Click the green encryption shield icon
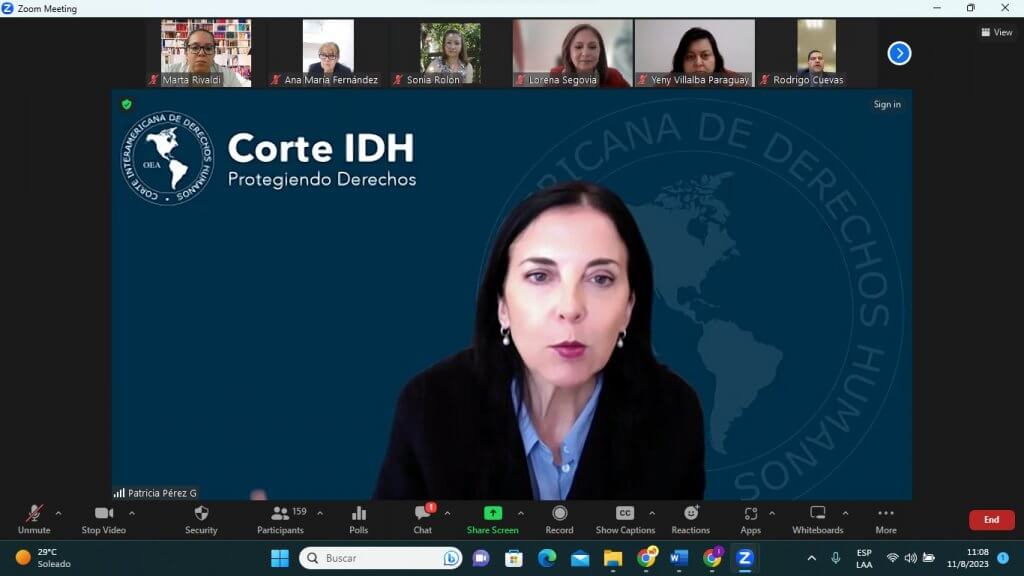 127,104
